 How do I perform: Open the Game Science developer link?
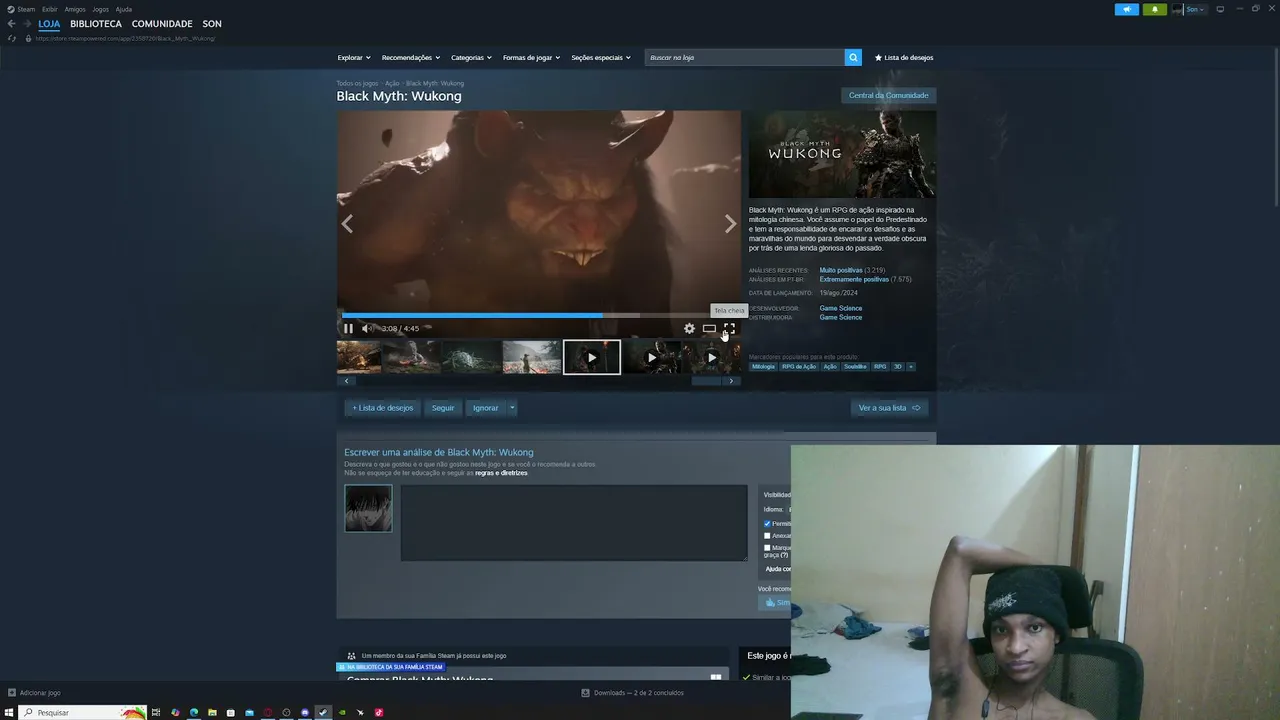coord(841,308)
